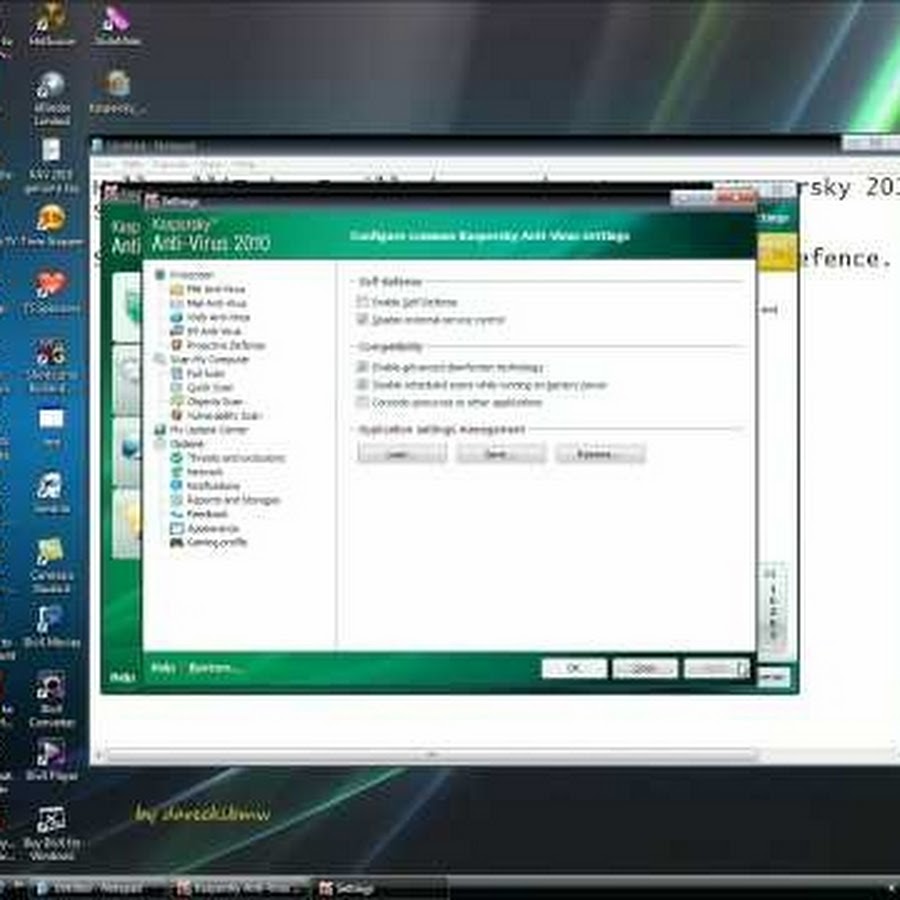The width and height of the screenshot is (900, 900).
Task: Toggle Concede resources to other applications
Action: (x=362, y=402)
